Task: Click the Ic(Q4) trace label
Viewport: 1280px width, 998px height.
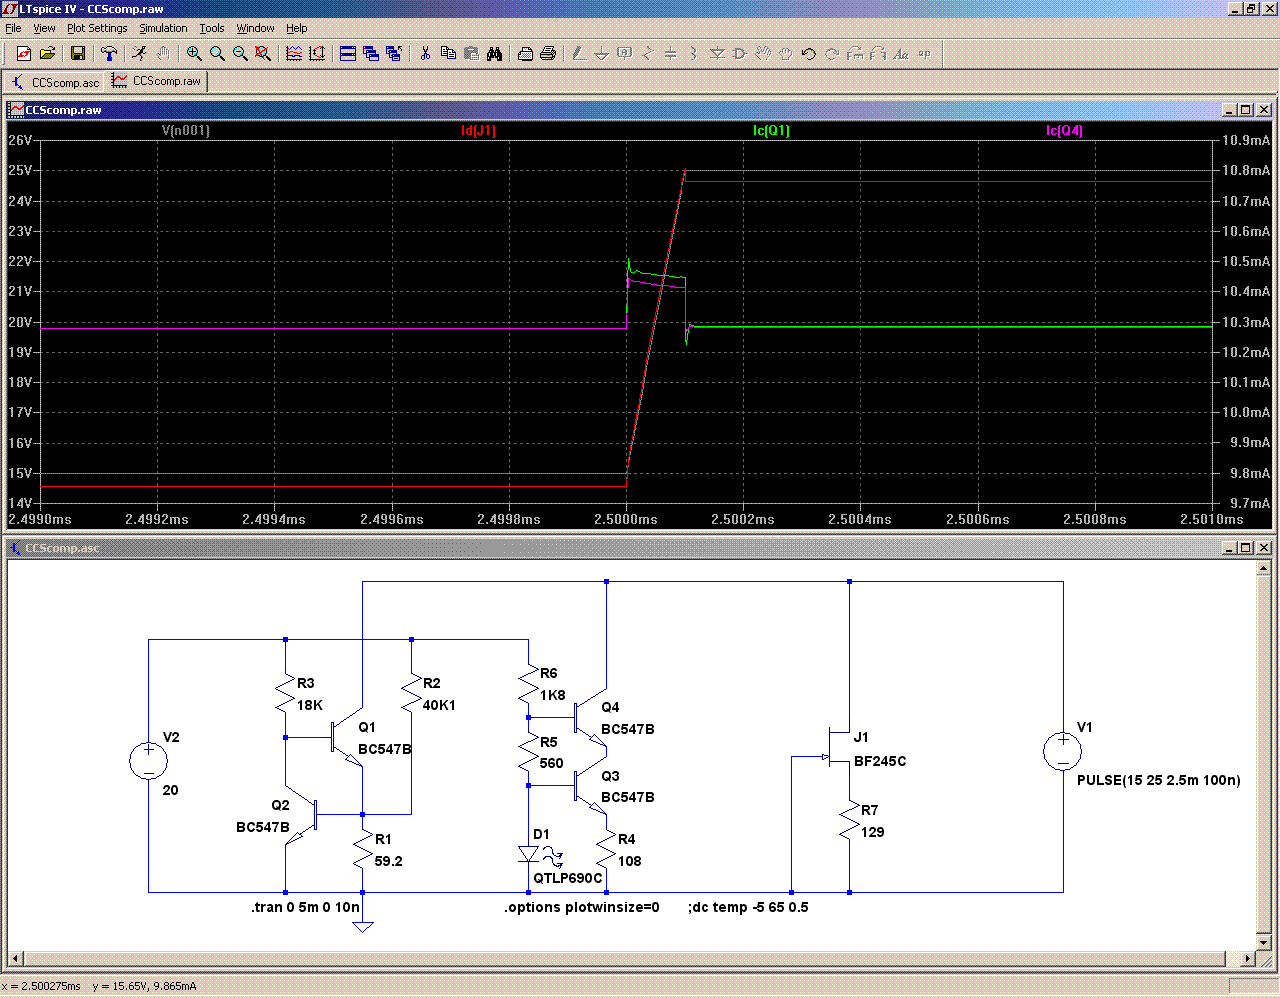Action: (1064, 130)
